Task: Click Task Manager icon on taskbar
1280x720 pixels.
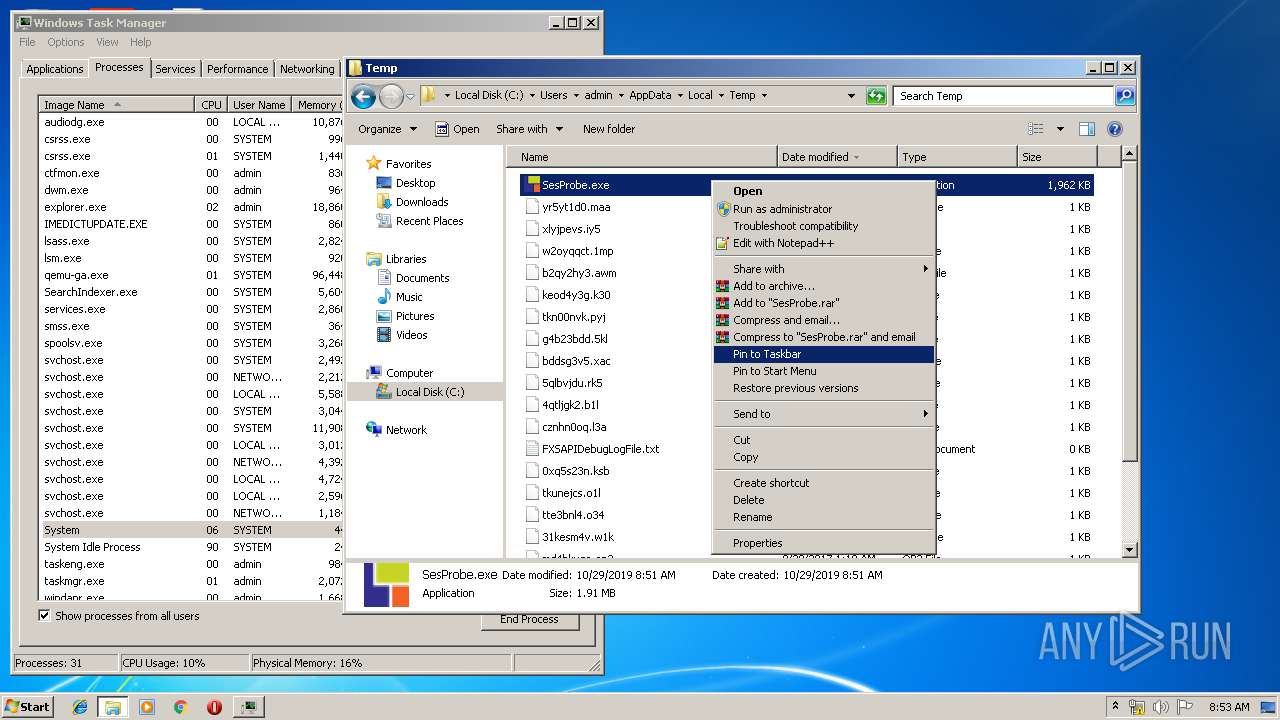Action: [248, 707]
